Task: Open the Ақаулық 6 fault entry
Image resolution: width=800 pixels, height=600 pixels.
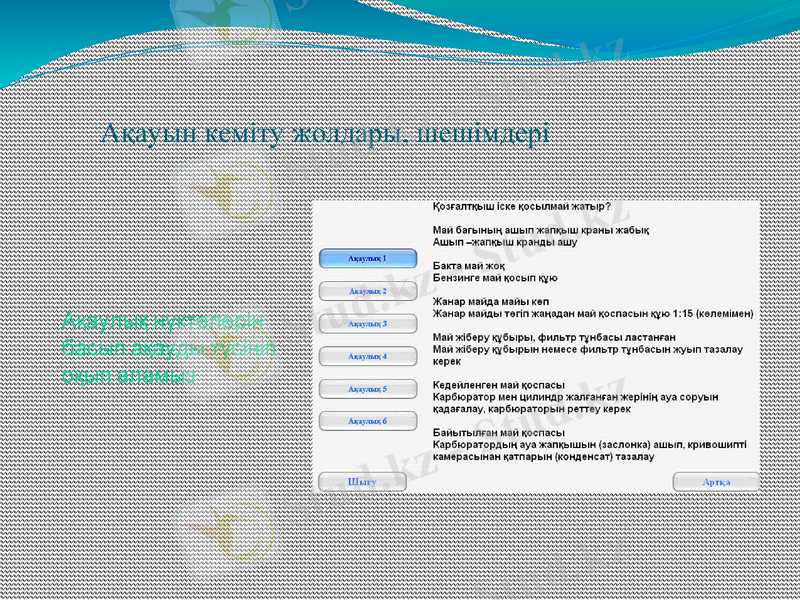Action: [368, 421]
